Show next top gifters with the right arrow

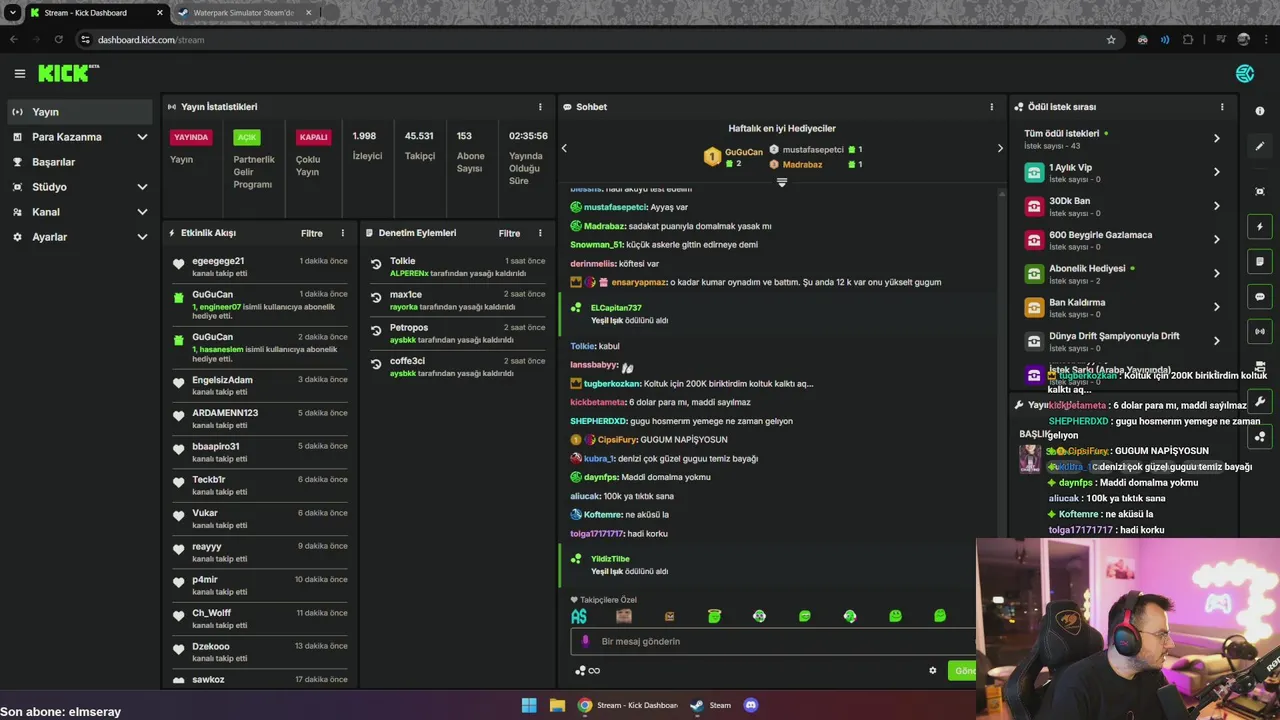1000,148
